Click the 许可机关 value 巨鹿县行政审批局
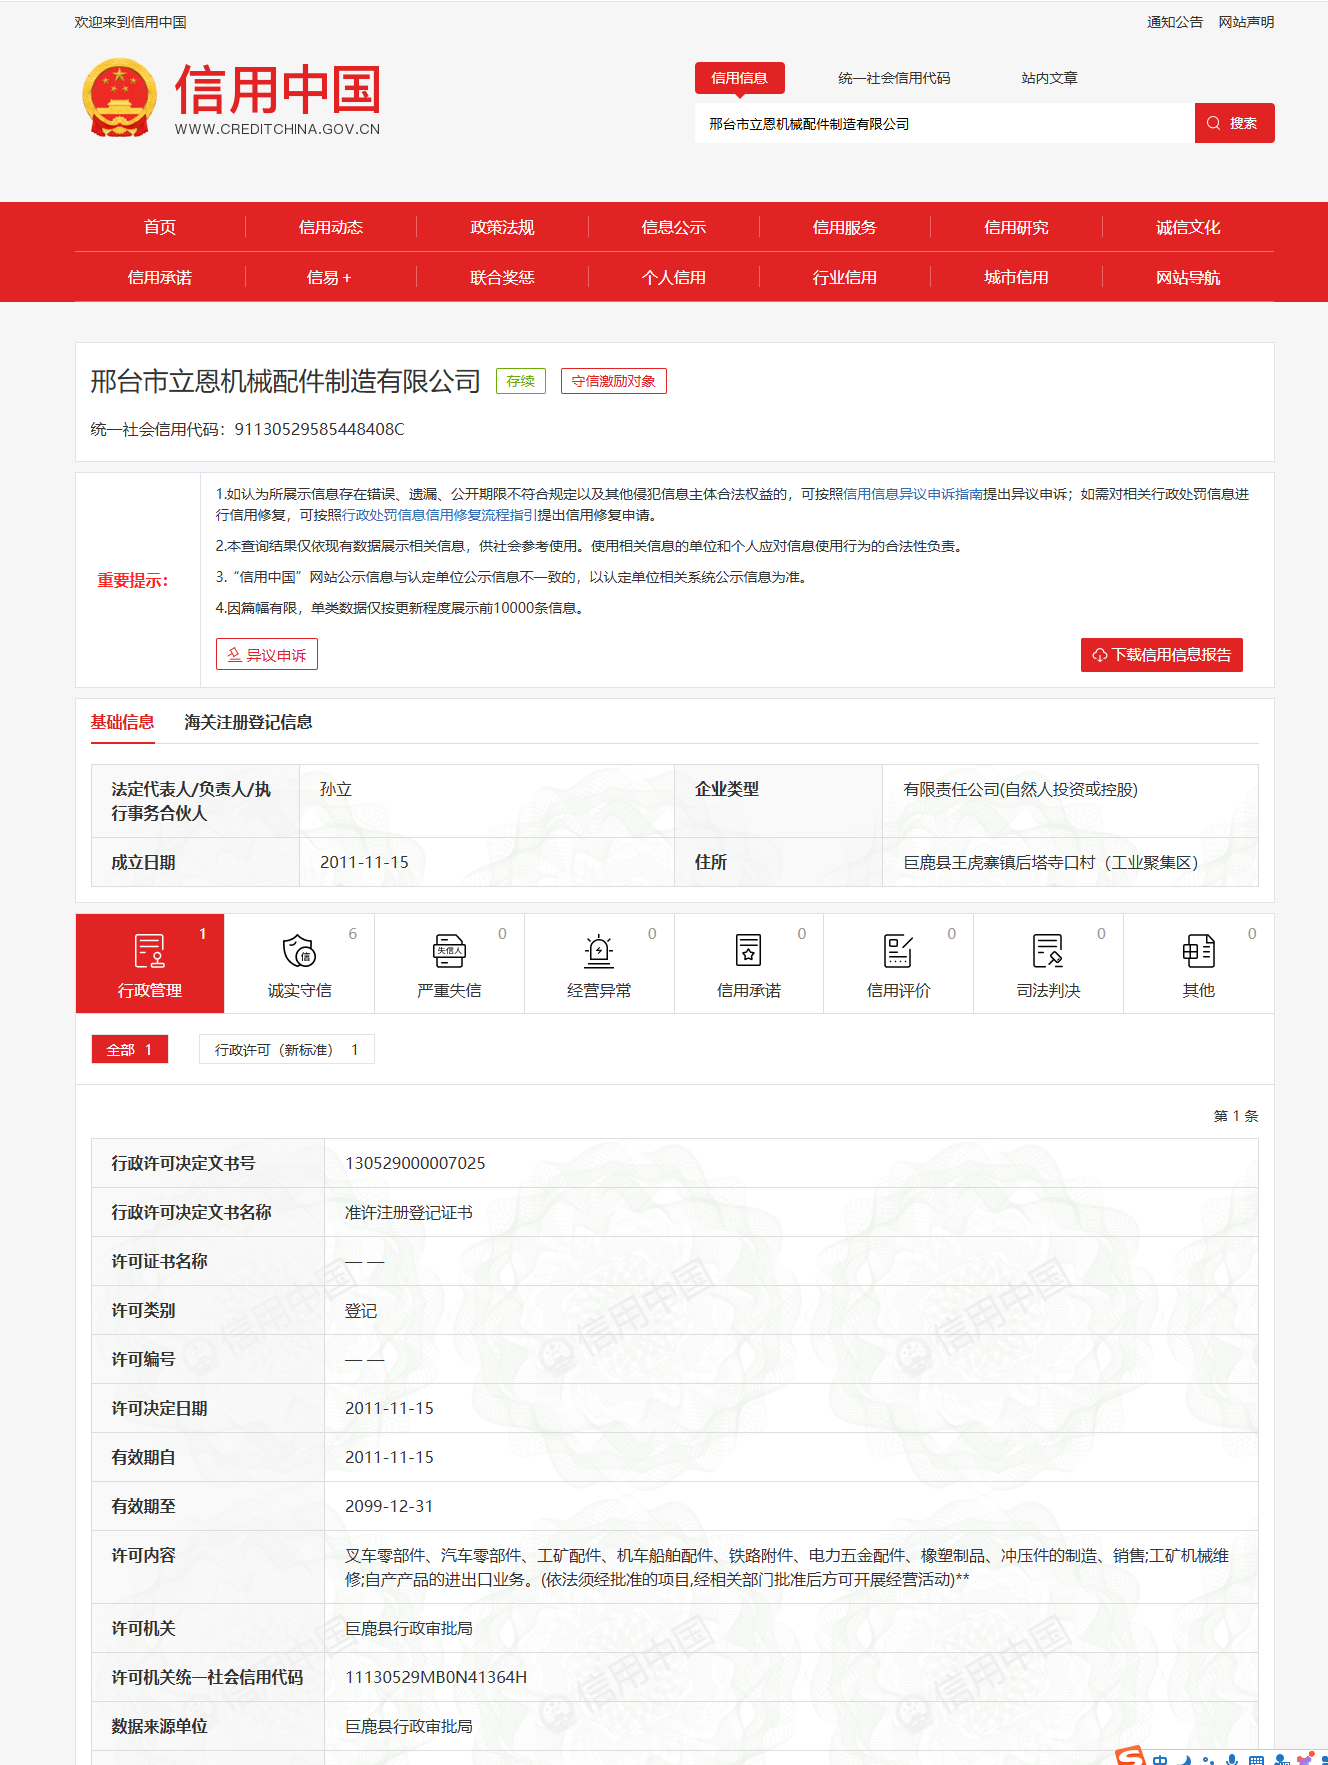This screenshot has height=1765, width=1328. [x=409, y=1628]
